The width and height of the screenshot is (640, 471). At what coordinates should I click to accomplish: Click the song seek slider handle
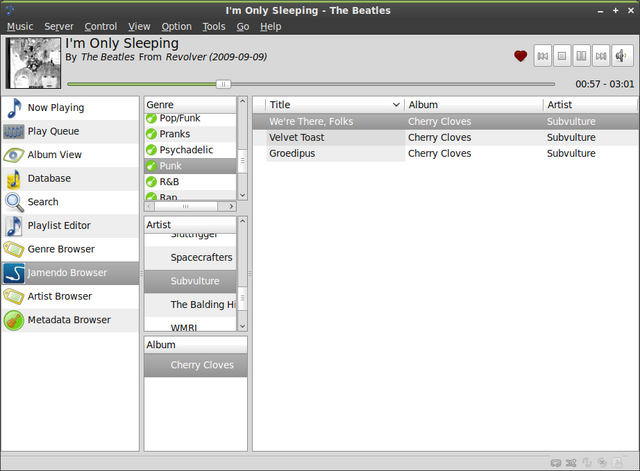[x=223, y=84]
